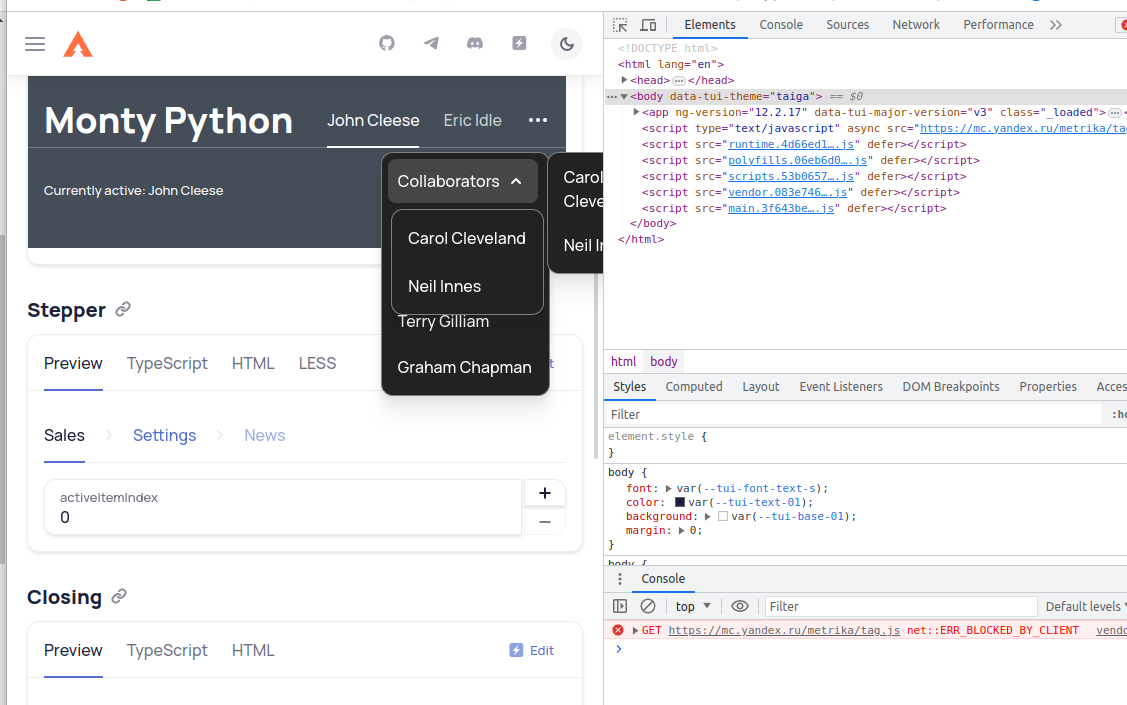Open the hamburger navigation menu
Image resolution: width=1127 pixels, height=705 pixels.
pos(33,44)
